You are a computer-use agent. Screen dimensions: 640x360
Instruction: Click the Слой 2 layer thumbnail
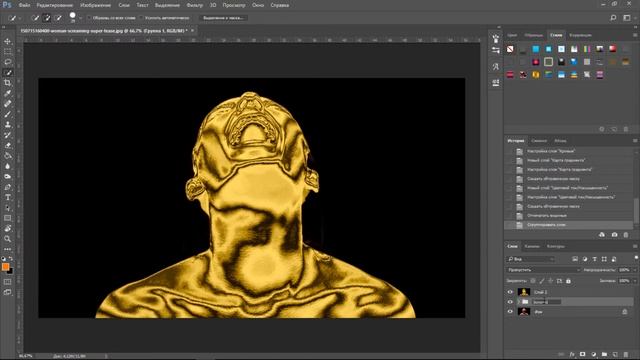click(524, 292)
